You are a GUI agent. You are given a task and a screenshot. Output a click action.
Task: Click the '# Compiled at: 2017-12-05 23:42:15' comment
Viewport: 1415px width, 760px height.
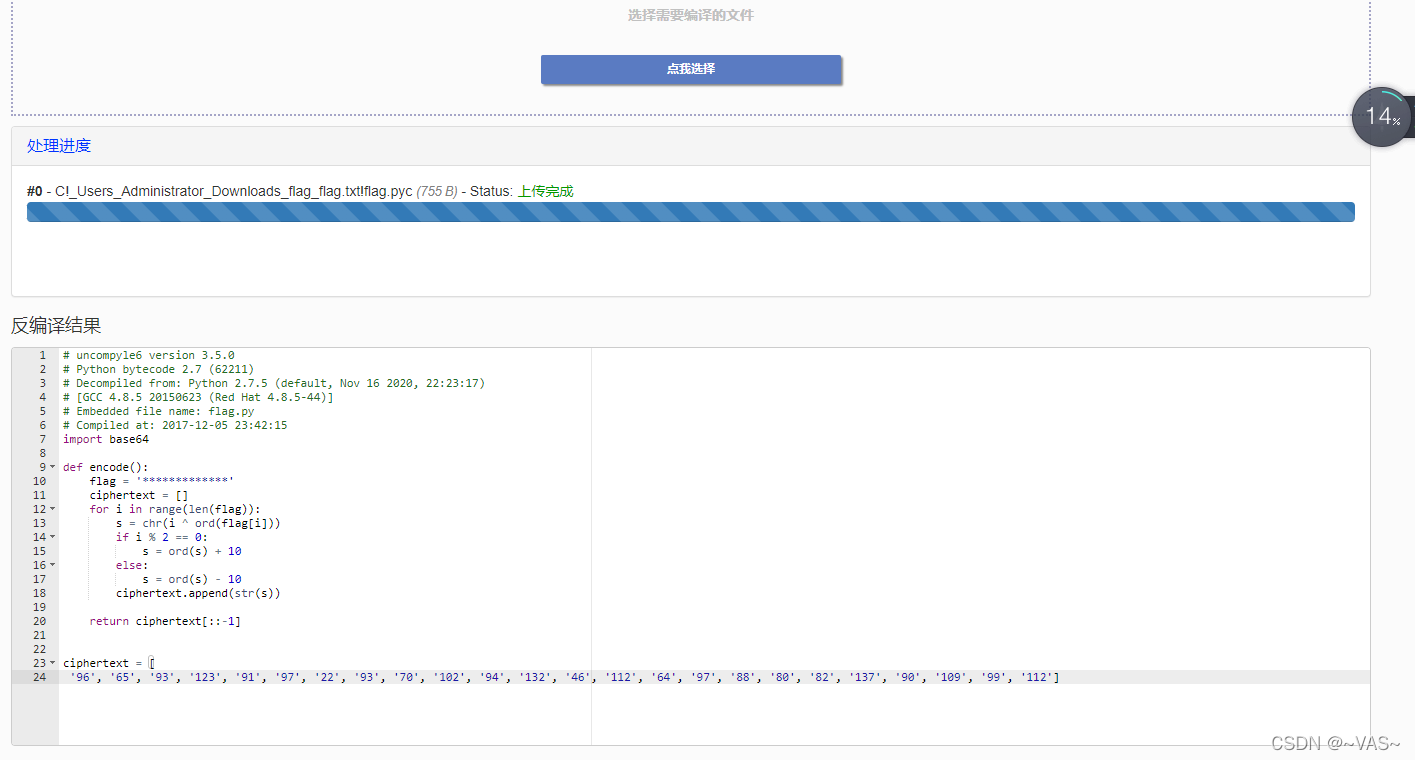(x=175, y=425)
